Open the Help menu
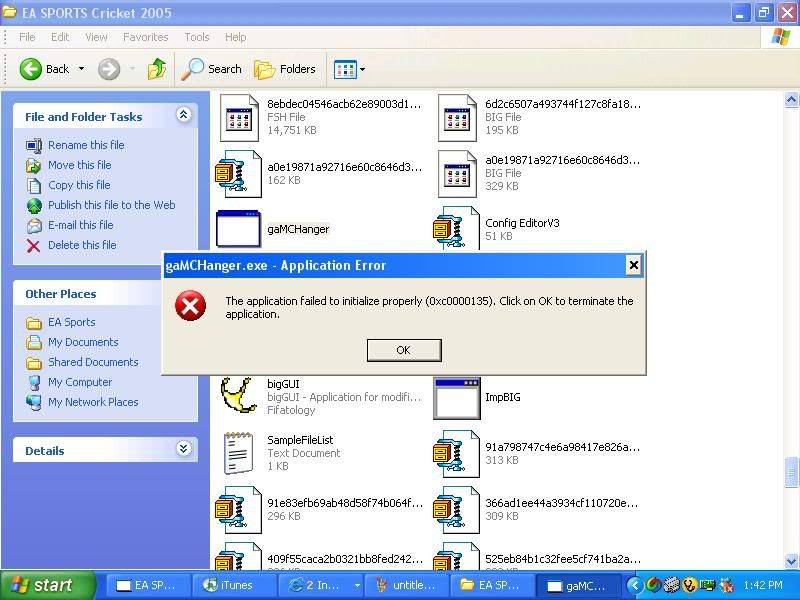The width and height of the screenshot is (800, 600). point(235,37)
